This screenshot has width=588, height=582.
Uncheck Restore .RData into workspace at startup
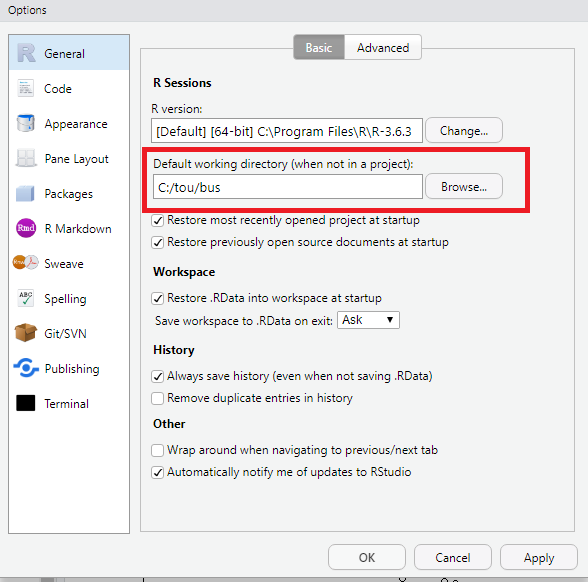158,298
